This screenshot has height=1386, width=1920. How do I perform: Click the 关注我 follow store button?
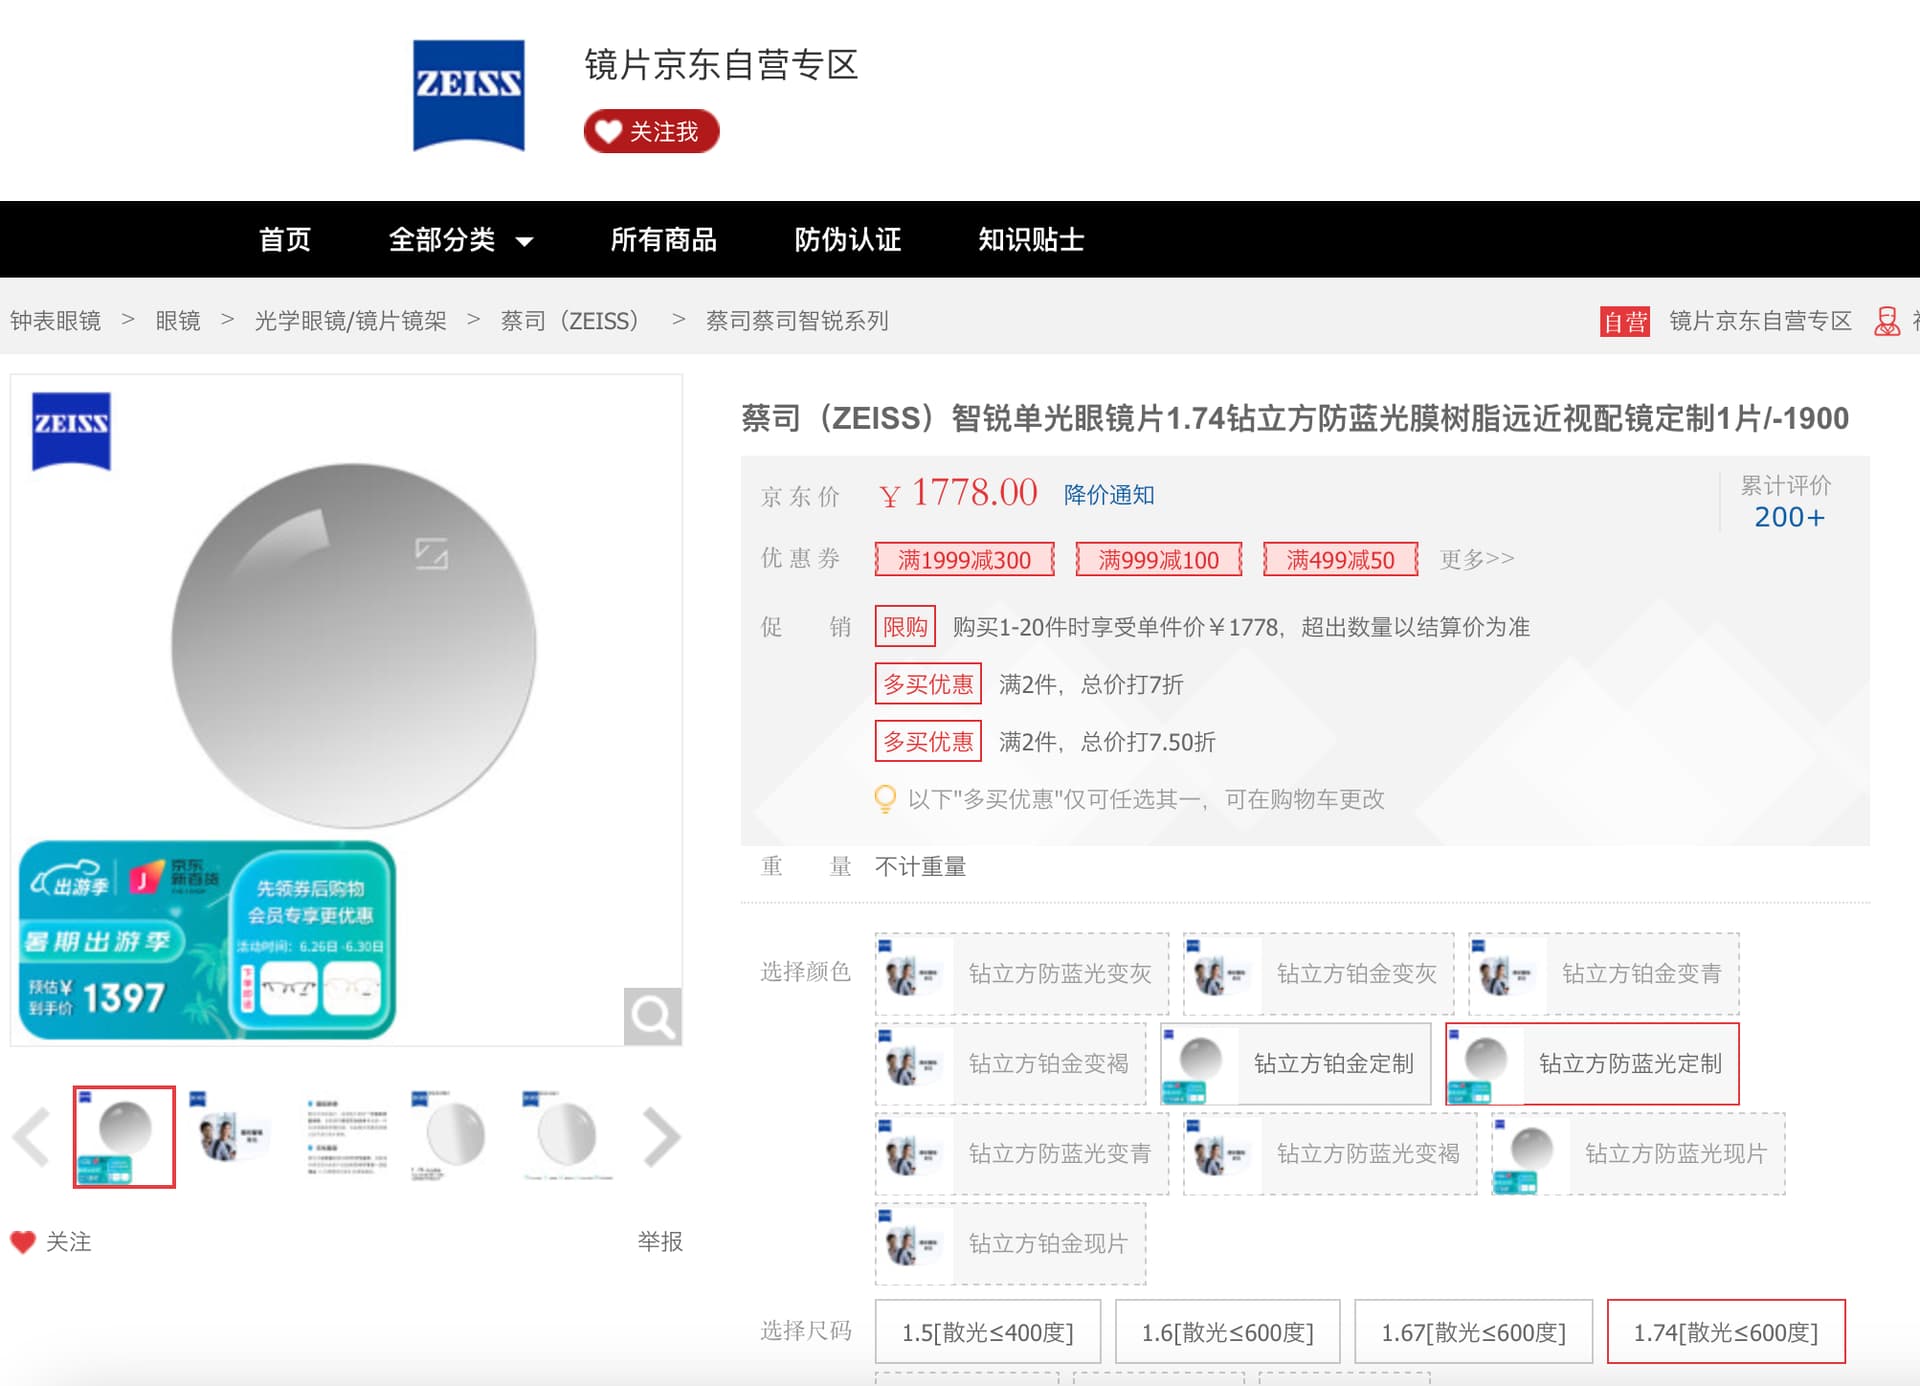coord(651,131)
